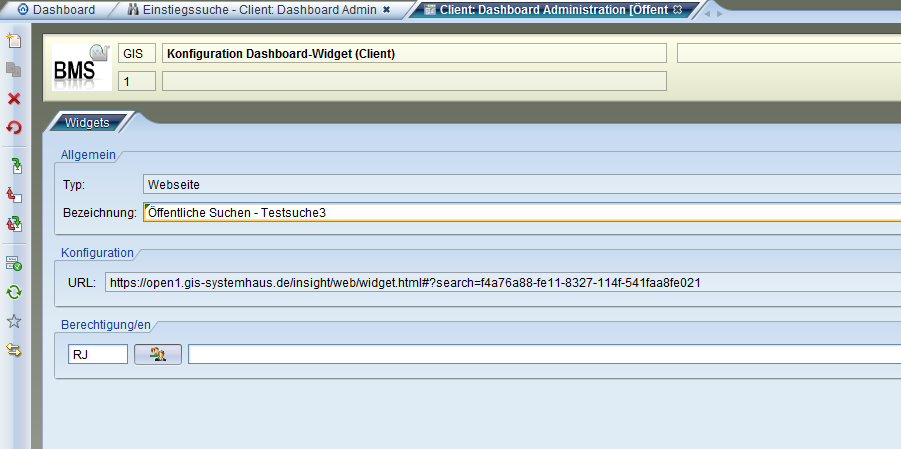Click the Typ field showing Webseite
The width and height of the screenshot is (901, 449).
point(520,185)
